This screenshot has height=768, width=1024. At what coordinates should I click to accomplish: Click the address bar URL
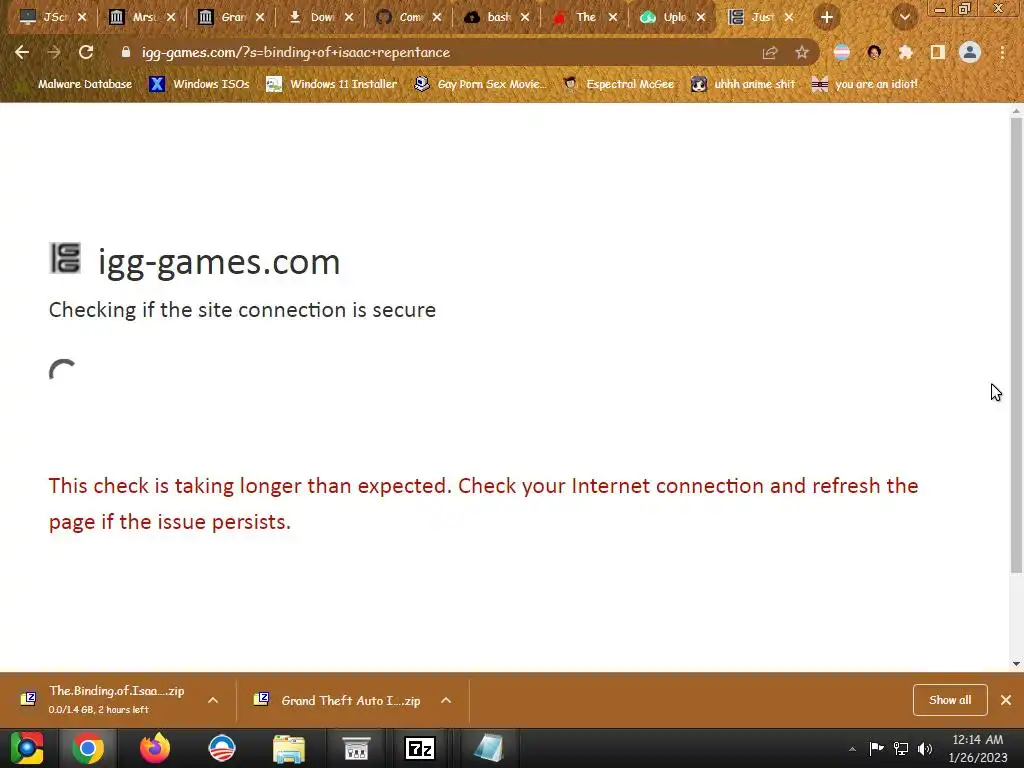click(x=296, y=52)
